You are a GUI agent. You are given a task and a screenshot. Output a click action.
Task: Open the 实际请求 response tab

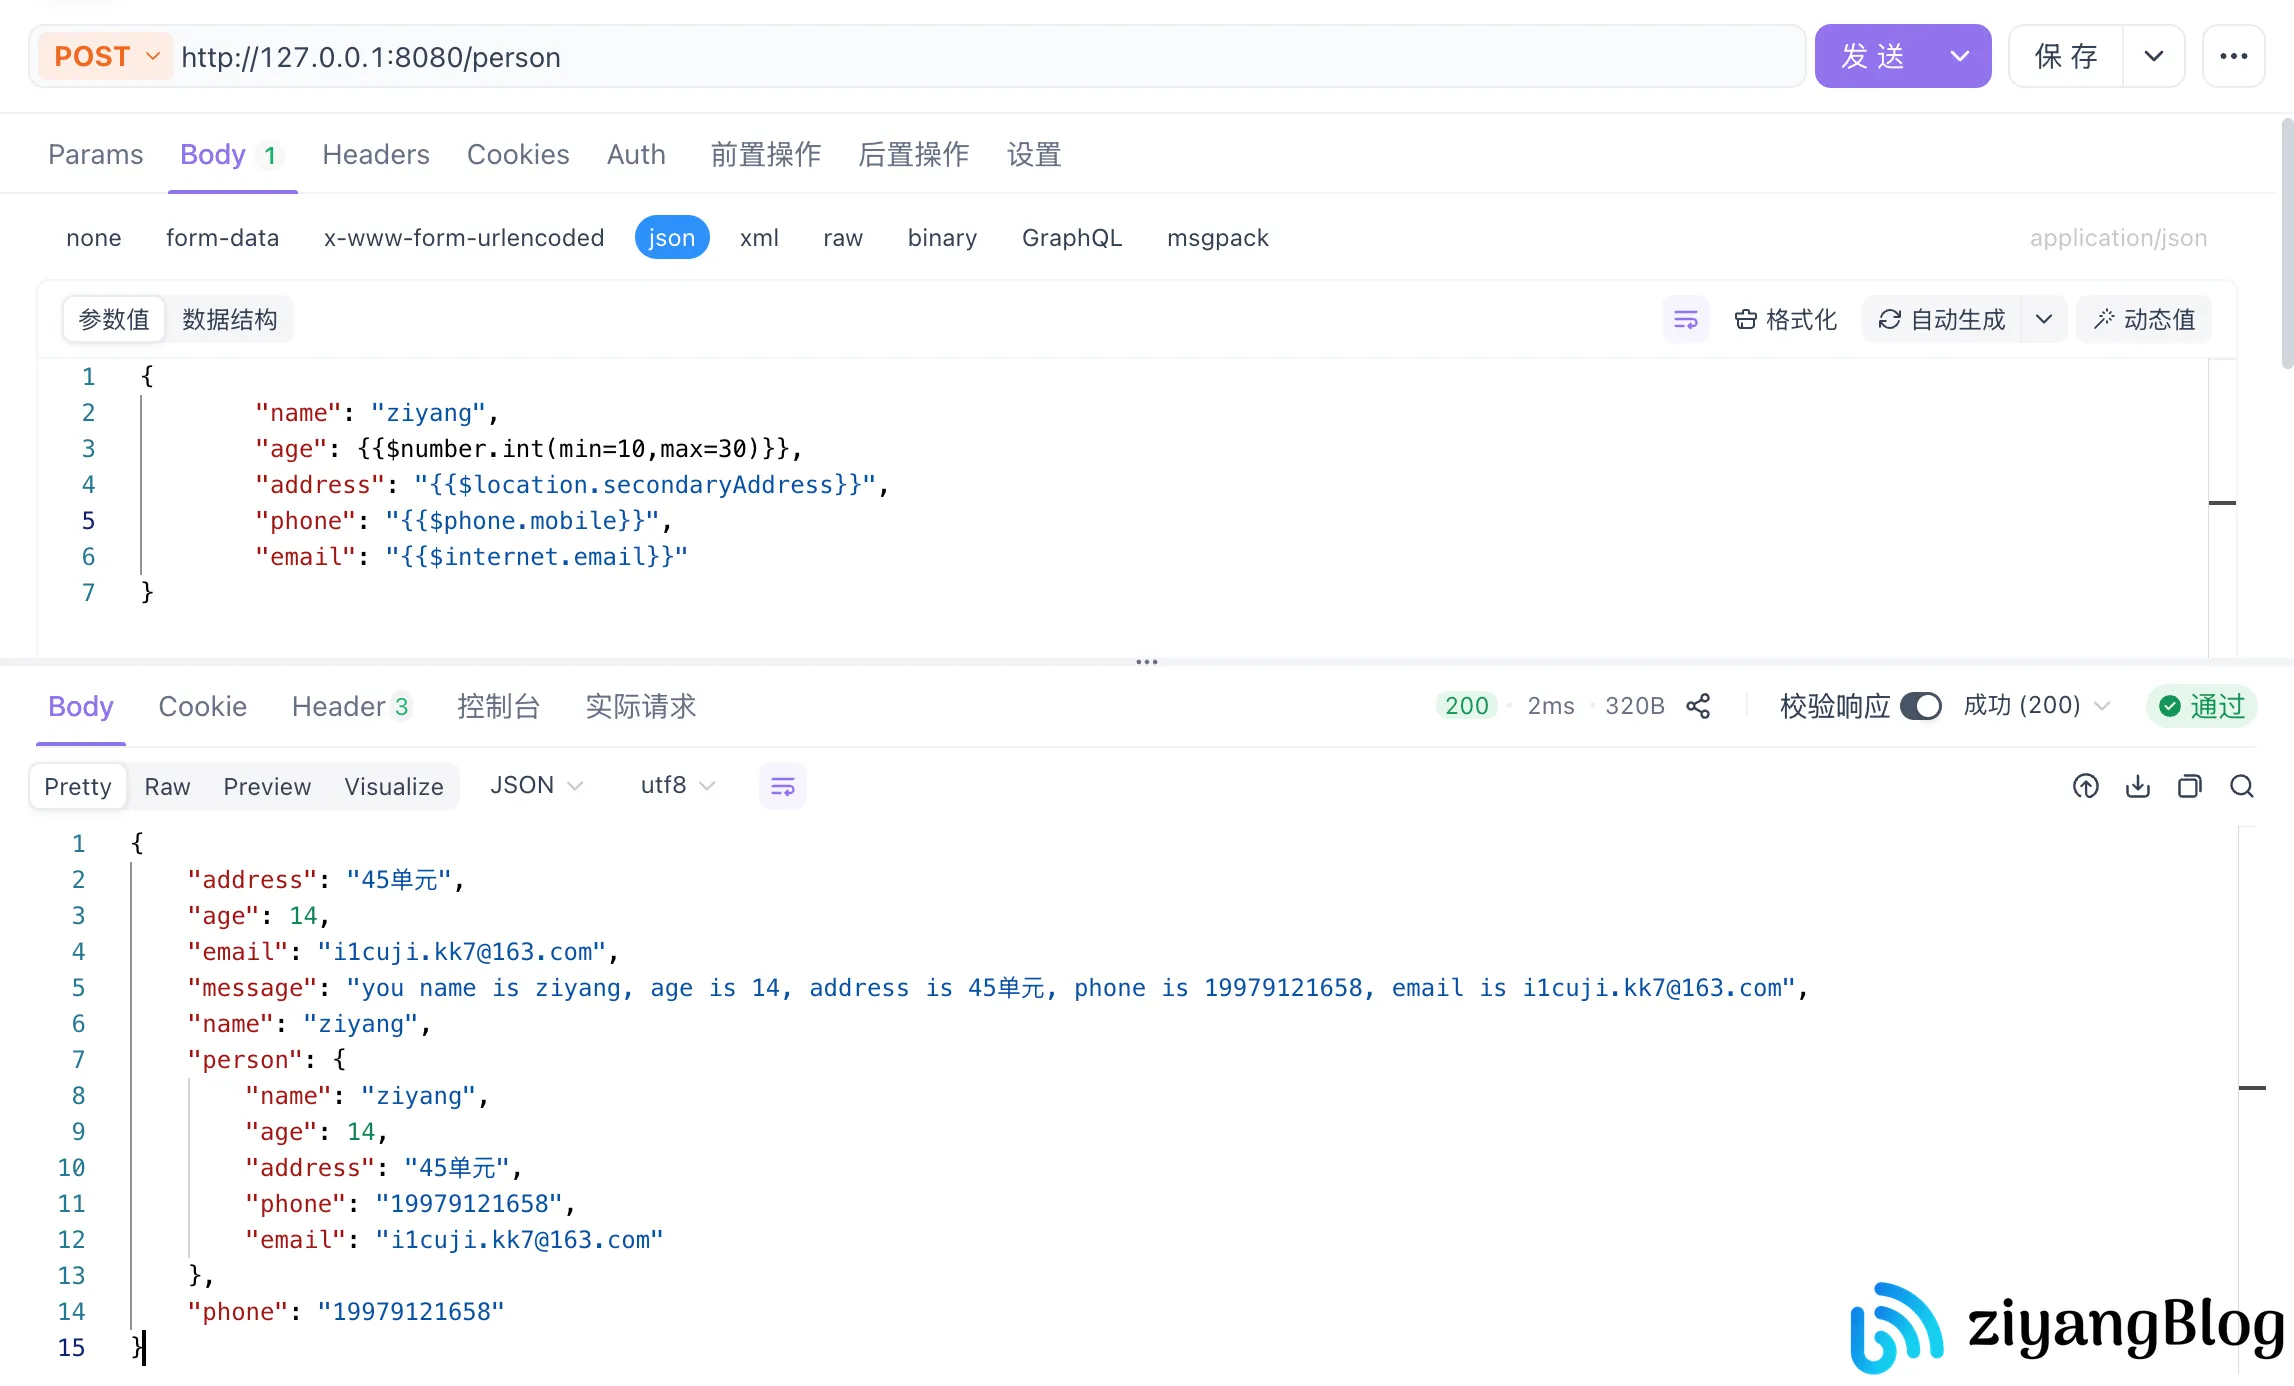click(x=640, y=707)
